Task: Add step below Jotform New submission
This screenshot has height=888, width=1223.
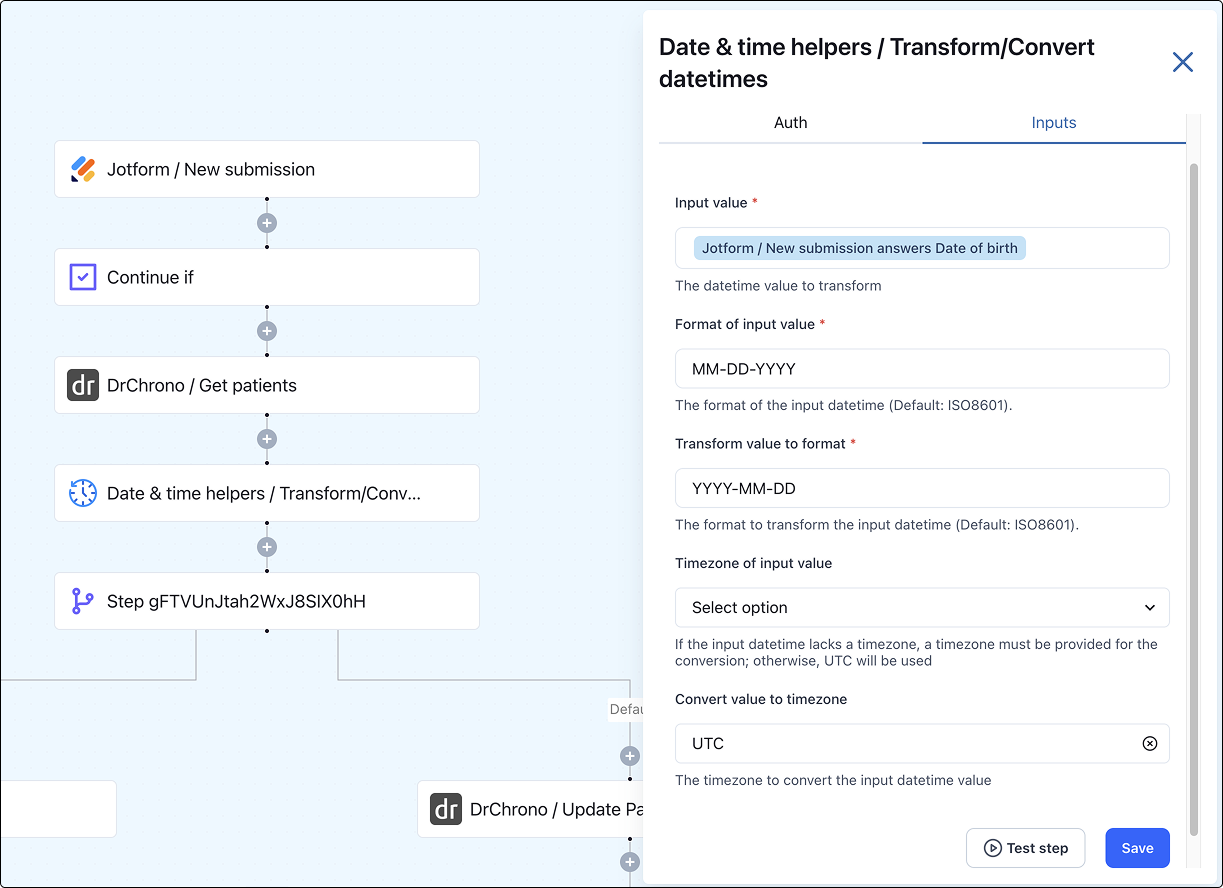Action: point(266,223)
